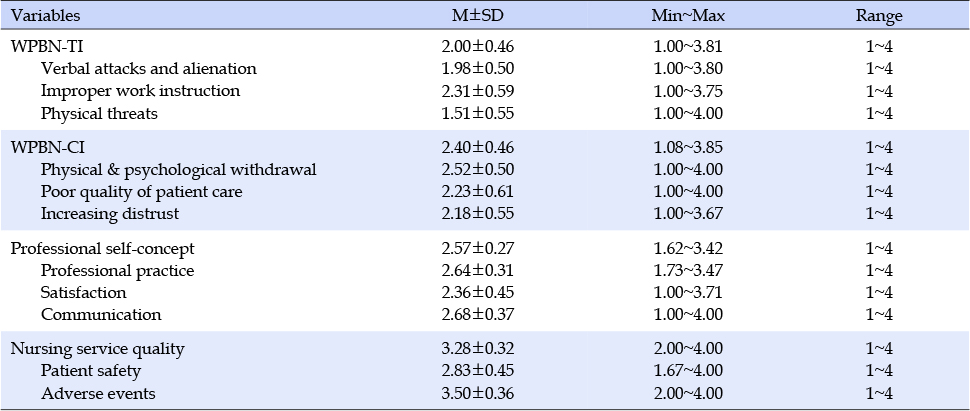Select the Adverse events row label
This screenshot has width=970, height=411.
coord(98,394)
